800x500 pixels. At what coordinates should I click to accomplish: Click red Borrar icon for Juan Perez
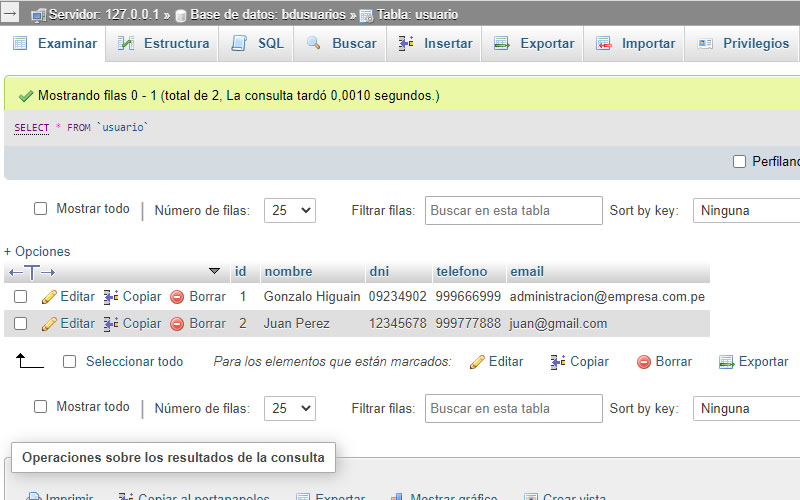click(177, 324)
